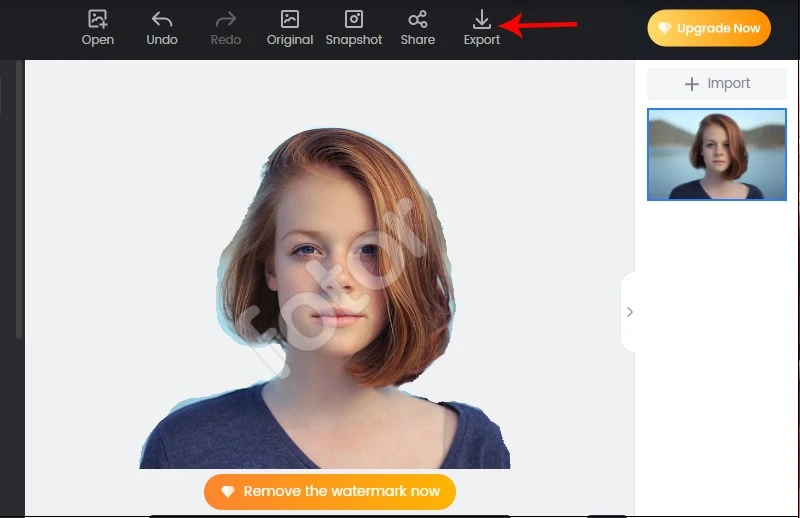Image resolution: width=800 pixels, height=518 pixels.
Task: Click diamond icon on watermark removal button
Action: pyautogui.click(x=228, y=491)
